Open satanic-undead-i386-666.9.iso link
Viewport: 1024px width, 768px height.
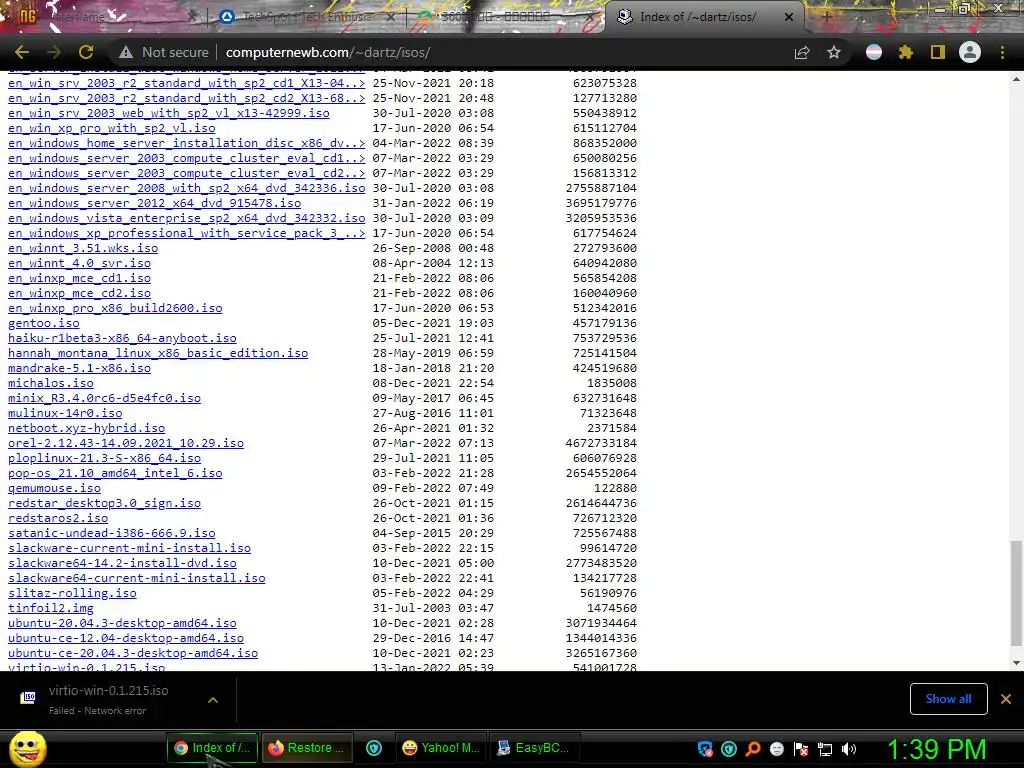pyautogui.click(x=112, y=534)
